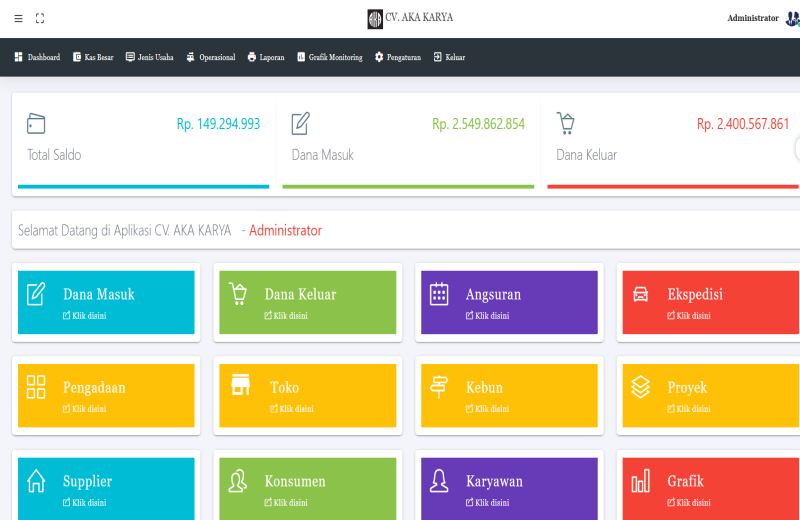Open Pengaturan settings menu
The width and height of the screenshot is (800, 520).
click(x=397, y=57)
